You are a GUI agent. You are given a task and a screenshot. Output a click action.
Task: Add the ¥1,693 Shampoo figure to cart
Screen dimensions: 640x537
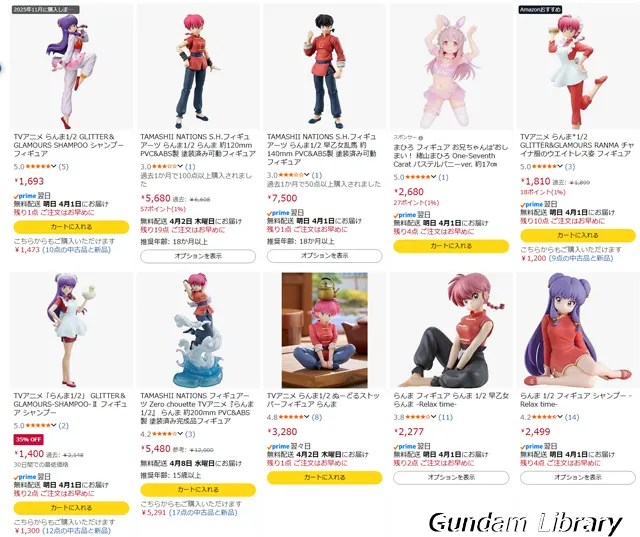71,227
